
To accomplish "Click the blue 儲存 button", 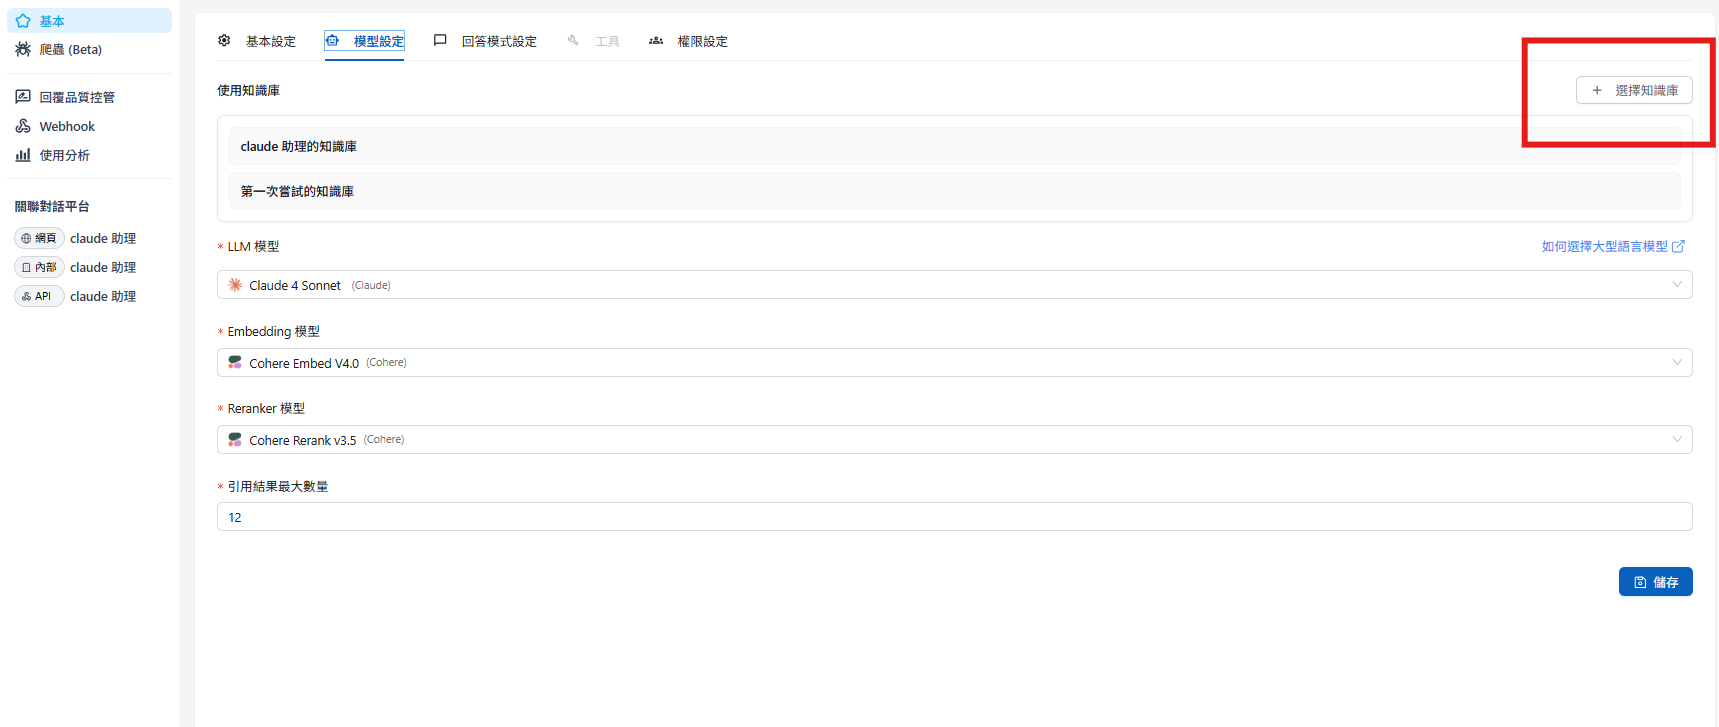I will point(1655,582).
